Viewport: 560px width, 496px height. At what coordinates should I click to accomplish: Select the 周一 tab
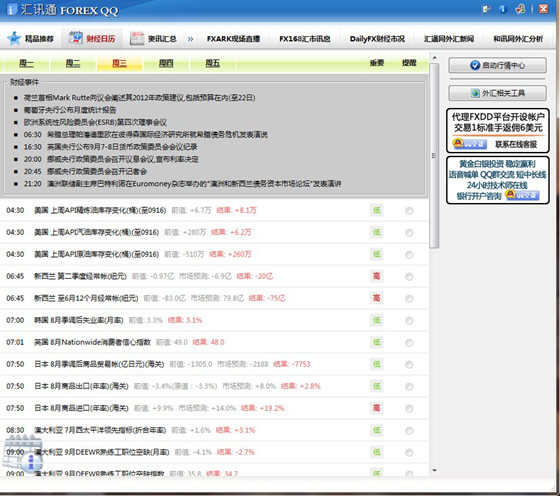(x=26, y=64)
